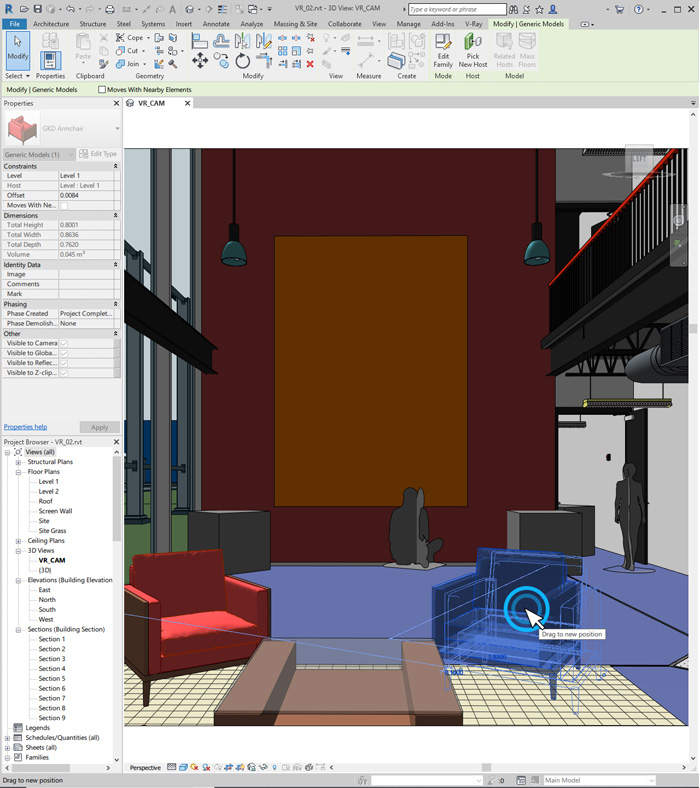The height and width of the screenshot is (788, 700).
Task: Open the Architecture ribbon tab
Action: point(51,23)
